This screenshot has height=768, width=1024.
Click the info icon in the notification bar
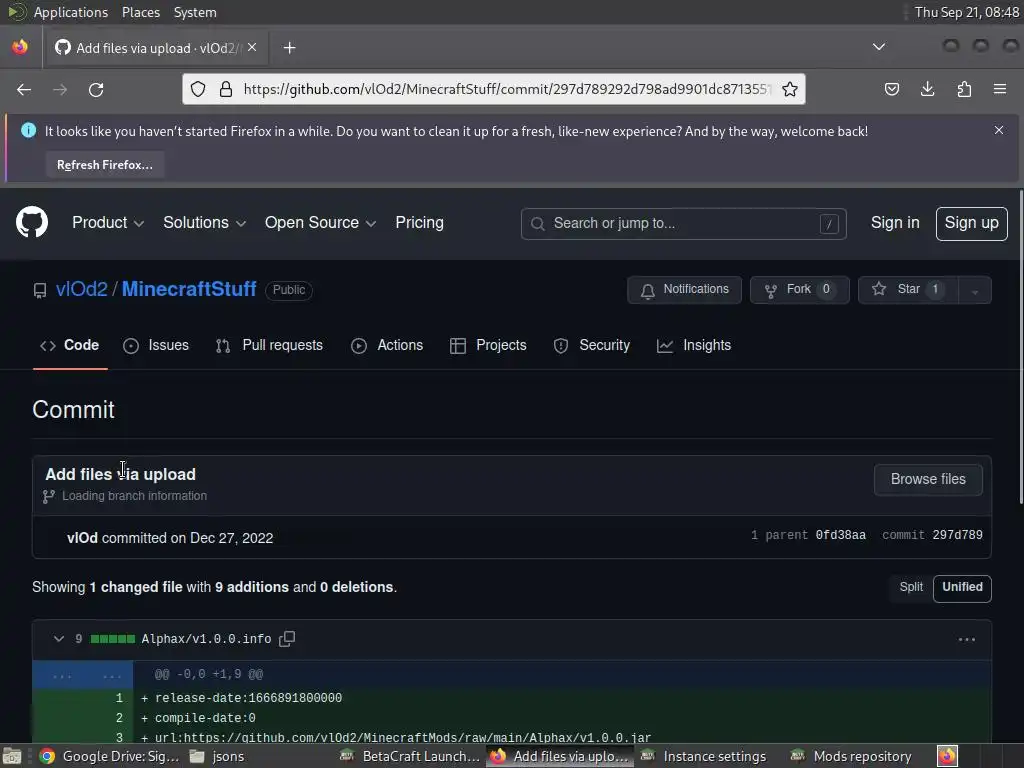coord(28,130)
